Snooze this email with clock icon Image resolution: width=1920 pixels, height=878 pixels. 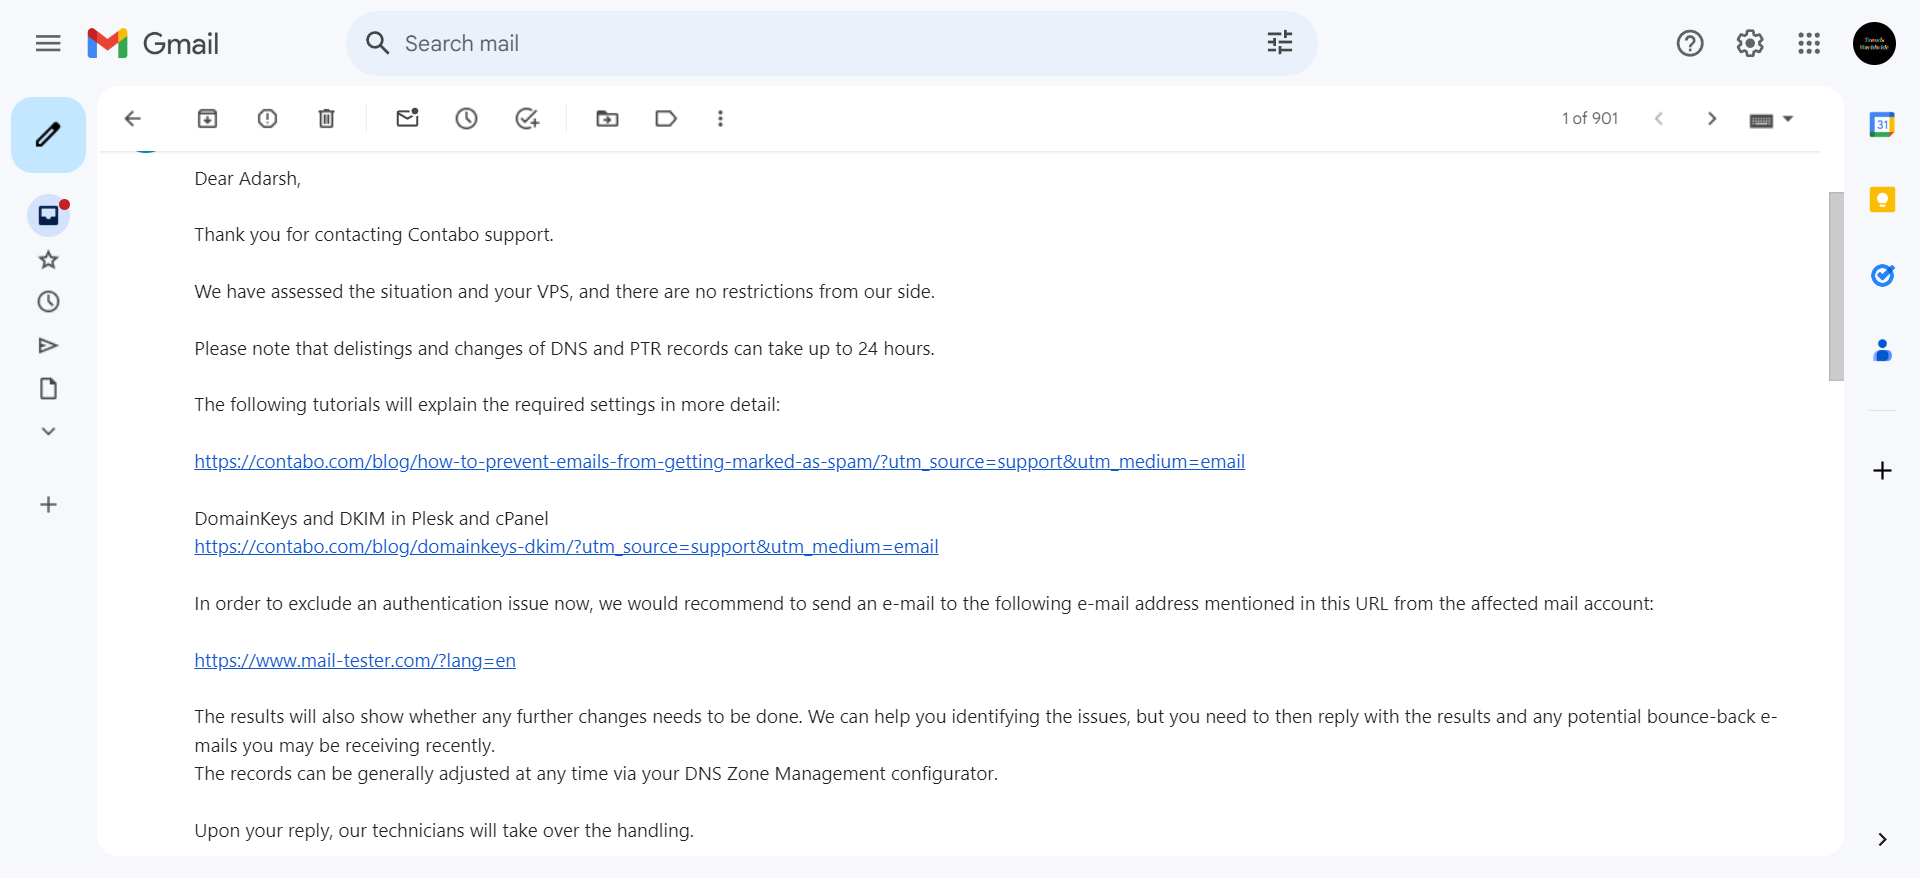466,119
